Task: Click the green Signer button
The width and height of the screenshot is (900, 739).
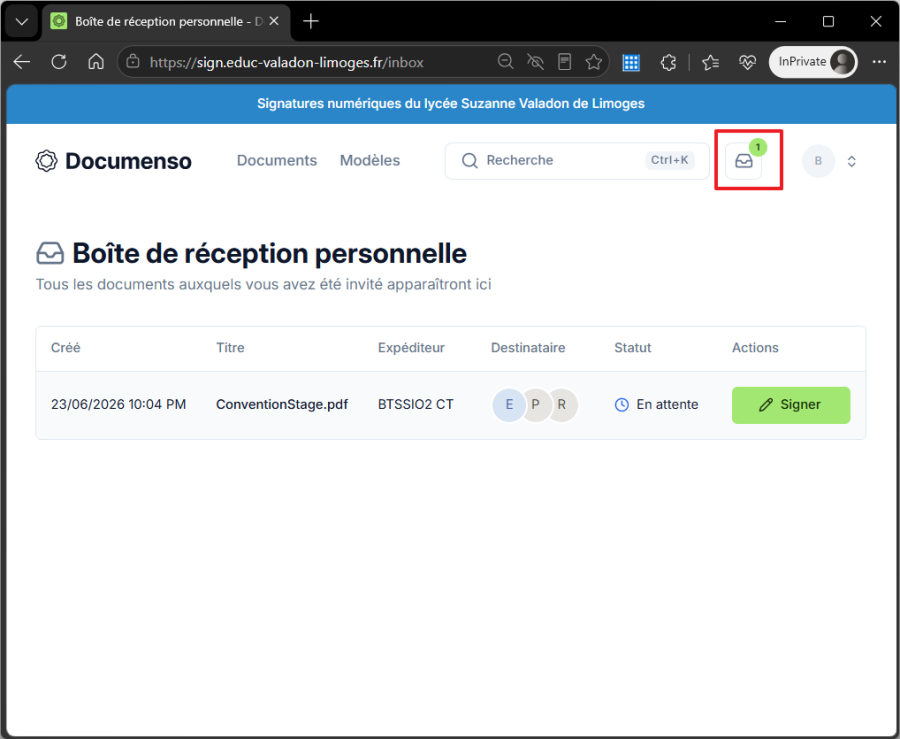Action: pos(791,405)
